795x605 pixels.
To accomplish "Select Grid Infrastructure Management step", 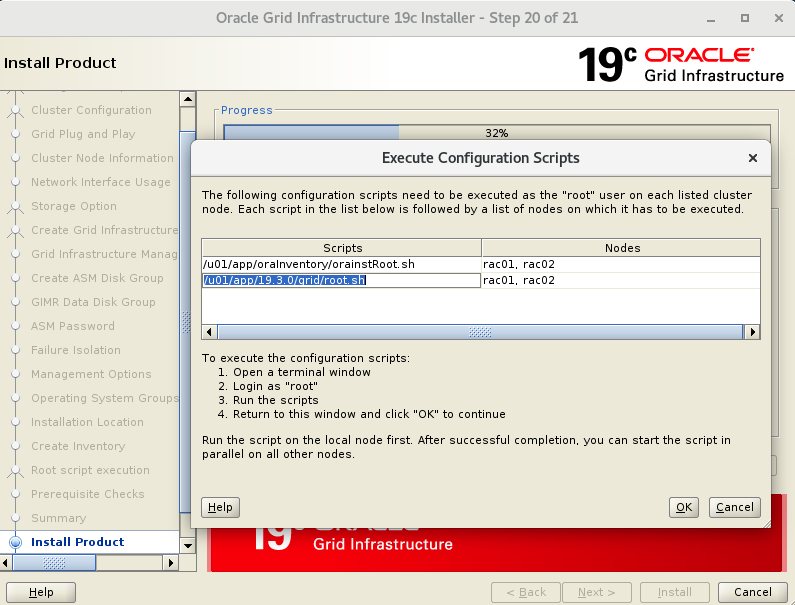I will click(x=104, y=254).
